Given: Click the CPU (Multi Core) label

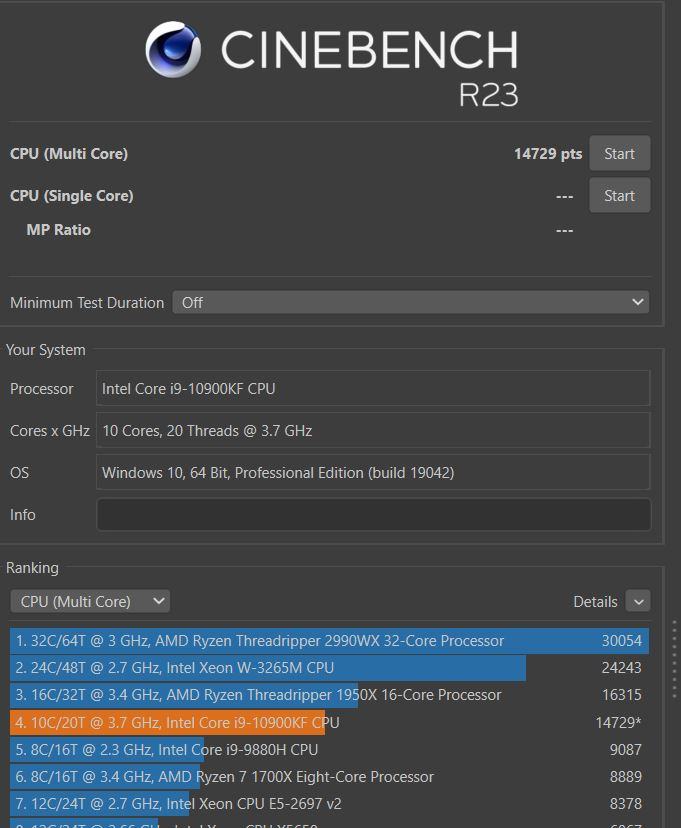Looking at the screenshot, I should click(69, 154).
